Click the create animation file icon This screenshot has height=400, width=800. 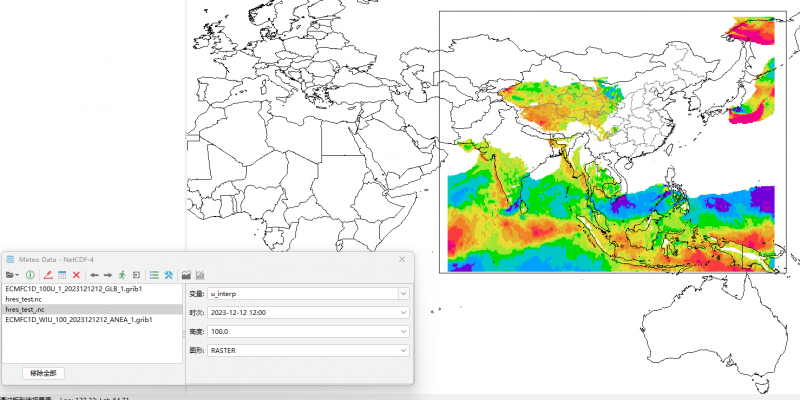(x=136, y=274)
